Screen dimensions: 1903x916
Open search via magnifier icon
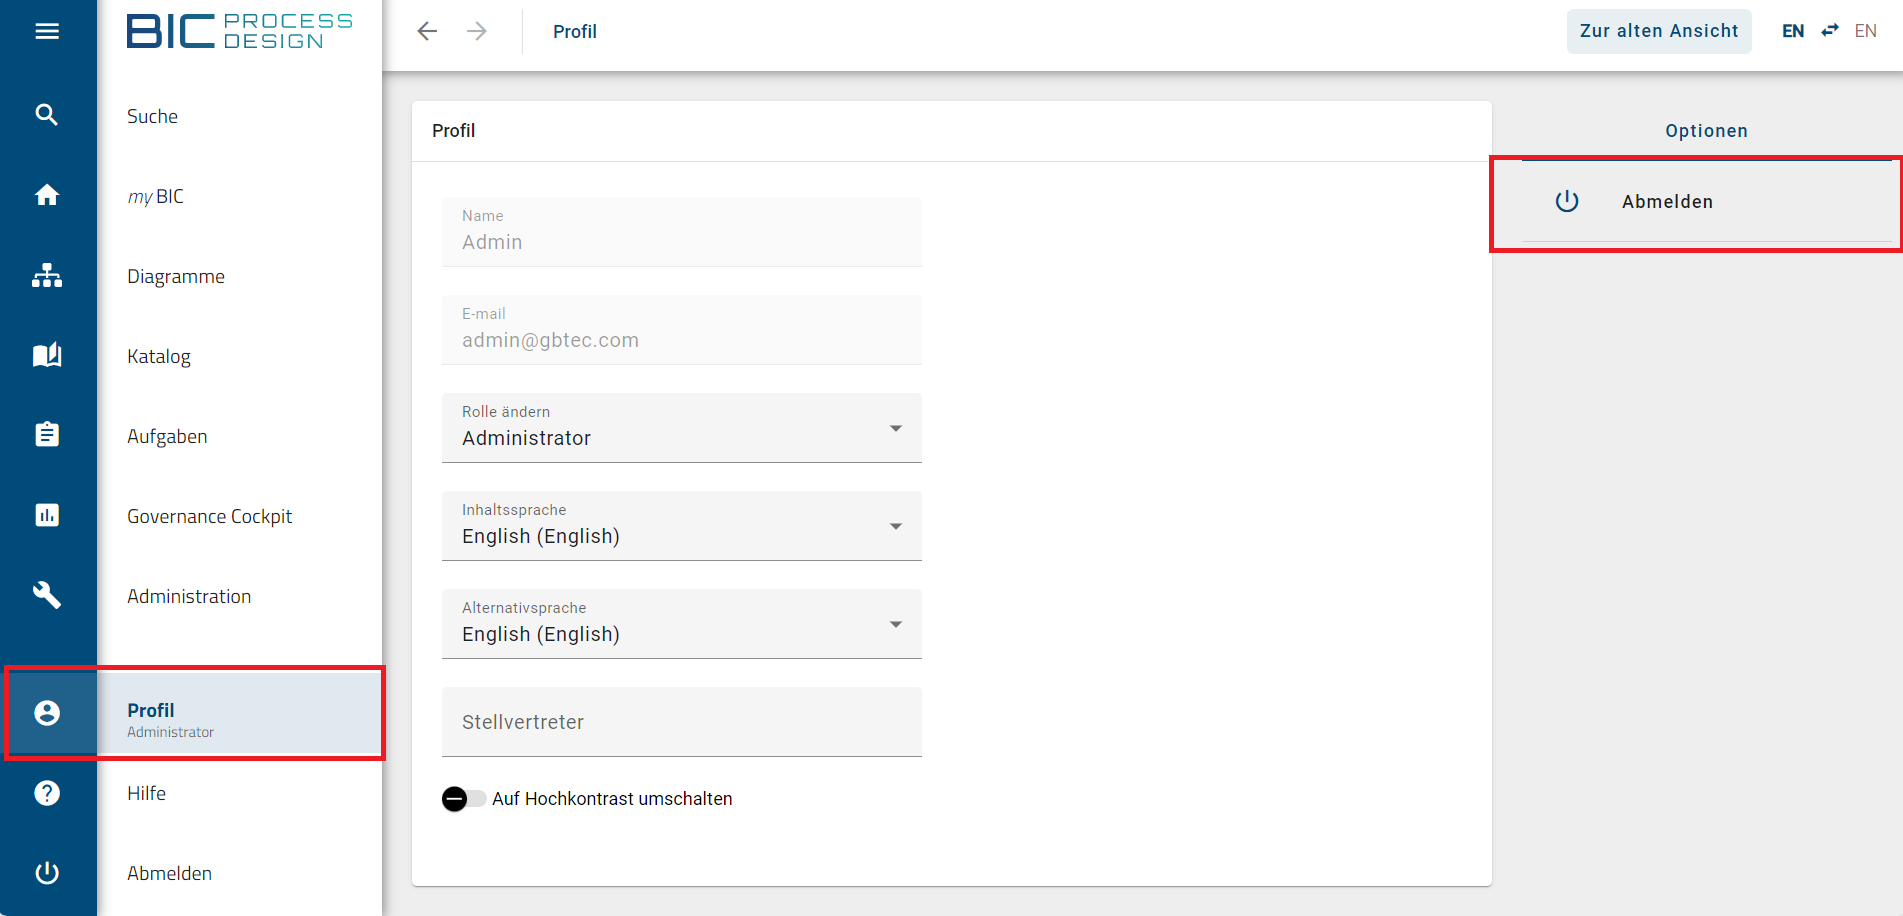(x=47, y=115)
